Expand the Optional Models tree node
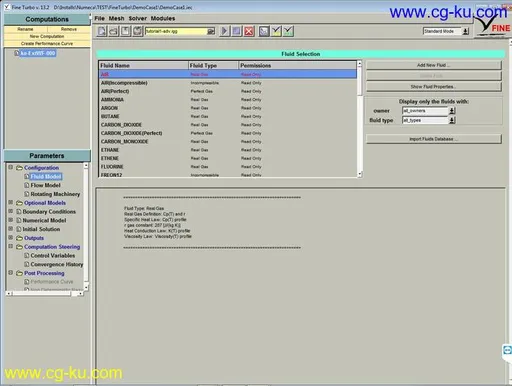Viewport: 512px width, 386px height. [x=10, y=202]
